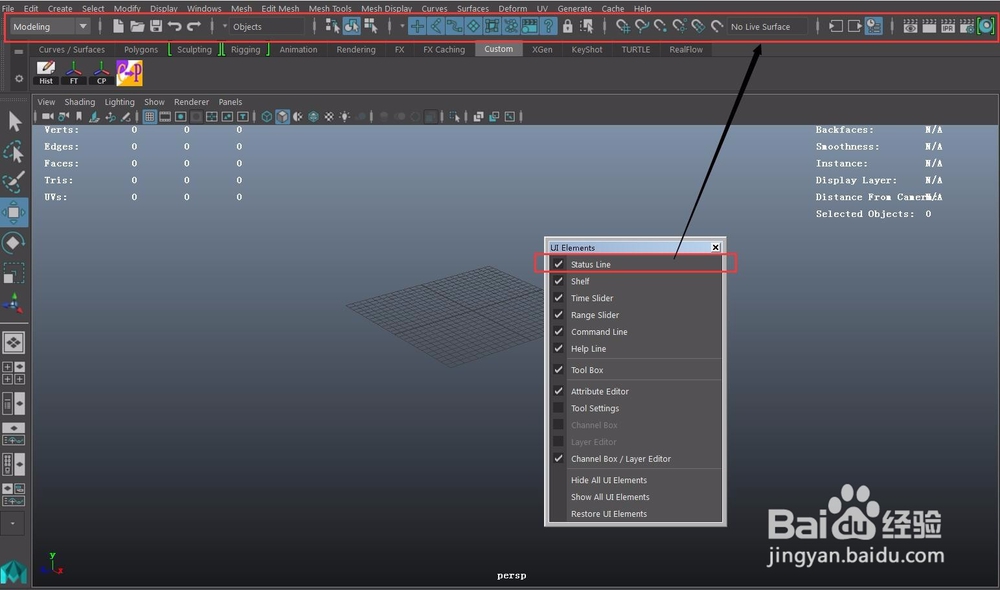Choose the Scale tool in Tool Box
The width and height of the screenshot is (1000, 590).
(13, 274)
